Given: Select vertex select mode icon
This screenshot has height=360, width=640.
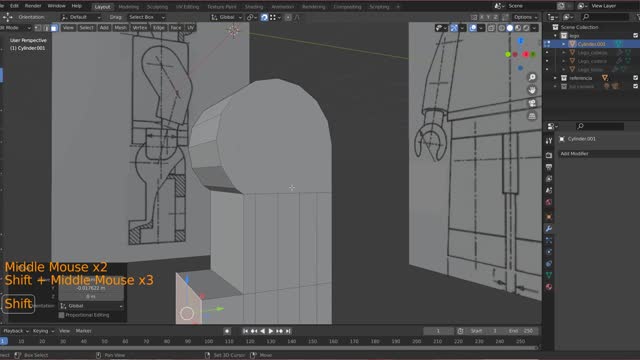Looking at the screenshot, I should (x=38, y=28).
